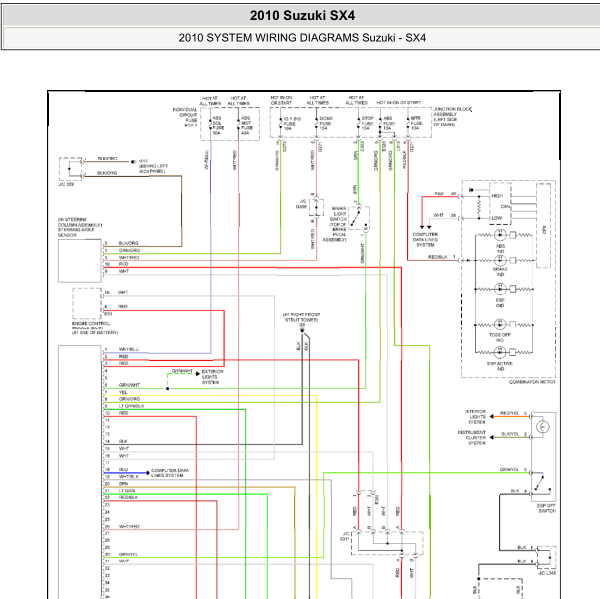The image size is (600, 599).
Task: Click the BRN wire label at pin 20
Action: pyautogui.click(x=123, y=484)
